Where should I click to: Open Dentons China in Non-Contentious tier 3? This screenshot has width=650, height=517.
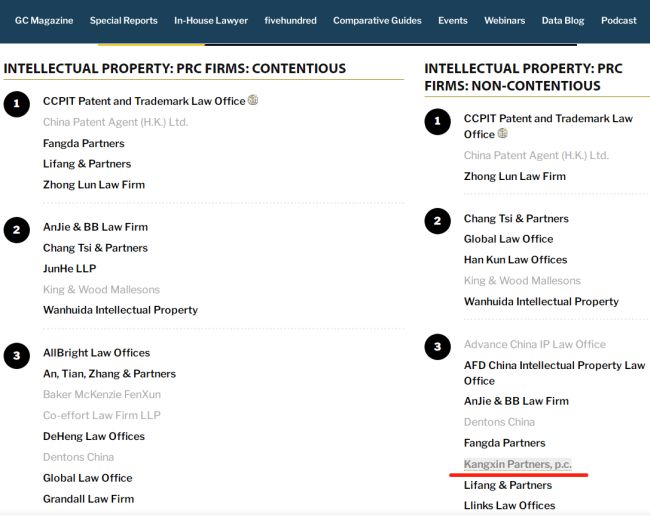pos(500,422)
